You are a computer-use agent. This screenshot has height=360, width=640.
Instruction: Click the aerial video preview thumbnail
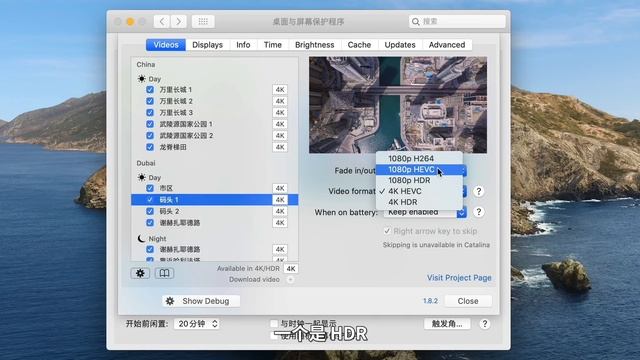[x=398, y=105]
